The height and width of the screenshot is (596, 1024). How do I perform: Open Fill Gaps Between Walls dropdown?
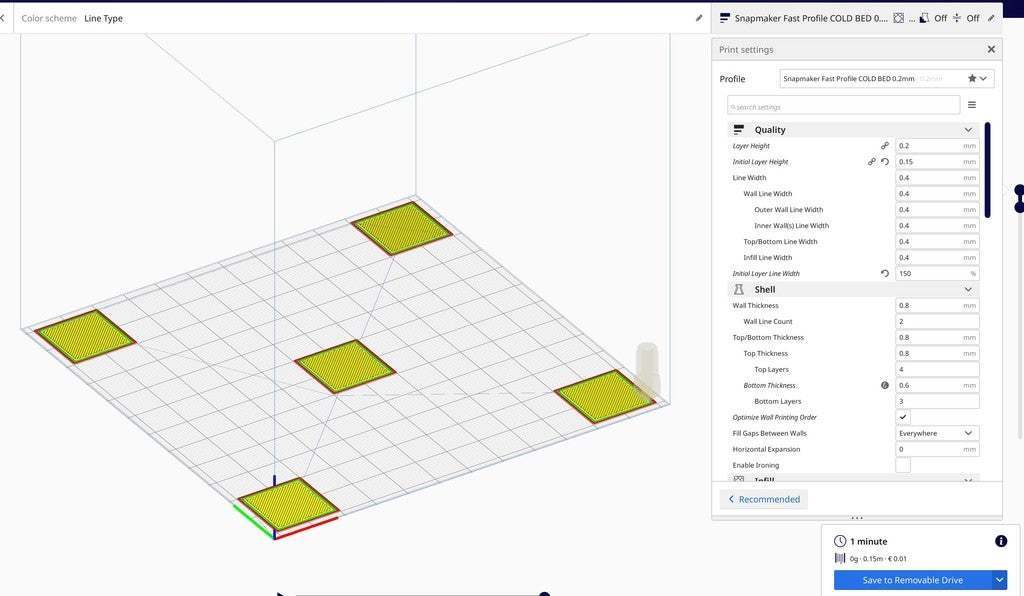coord(937,433)
